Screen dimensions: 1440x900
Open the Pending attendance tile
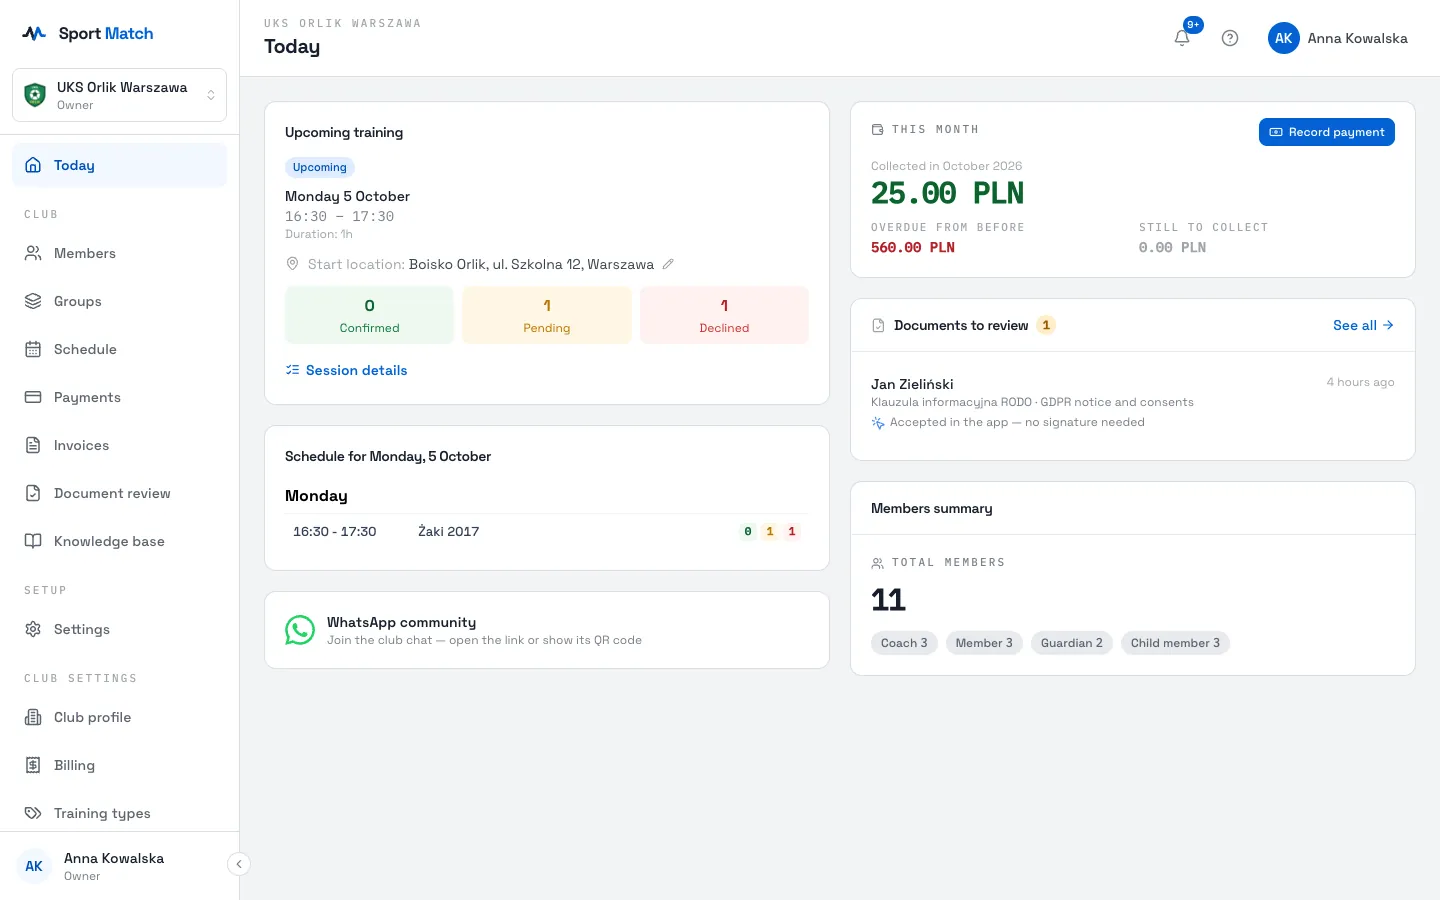point(547,315)
